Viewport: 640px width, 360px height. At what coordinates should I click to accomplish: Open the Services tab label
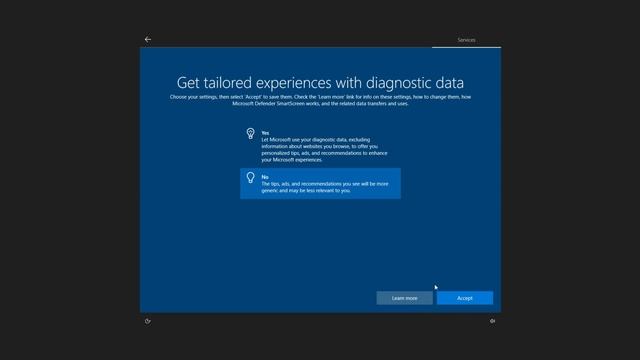click(x=466, y=40)
